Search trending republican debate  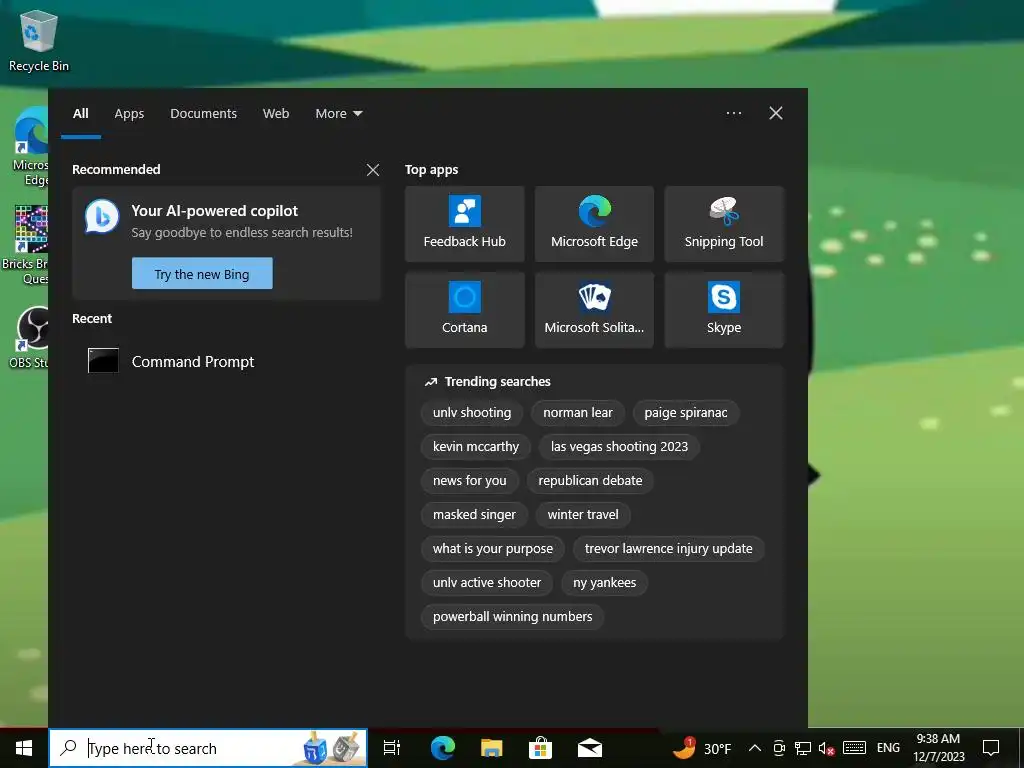click(x=590, y=481)
